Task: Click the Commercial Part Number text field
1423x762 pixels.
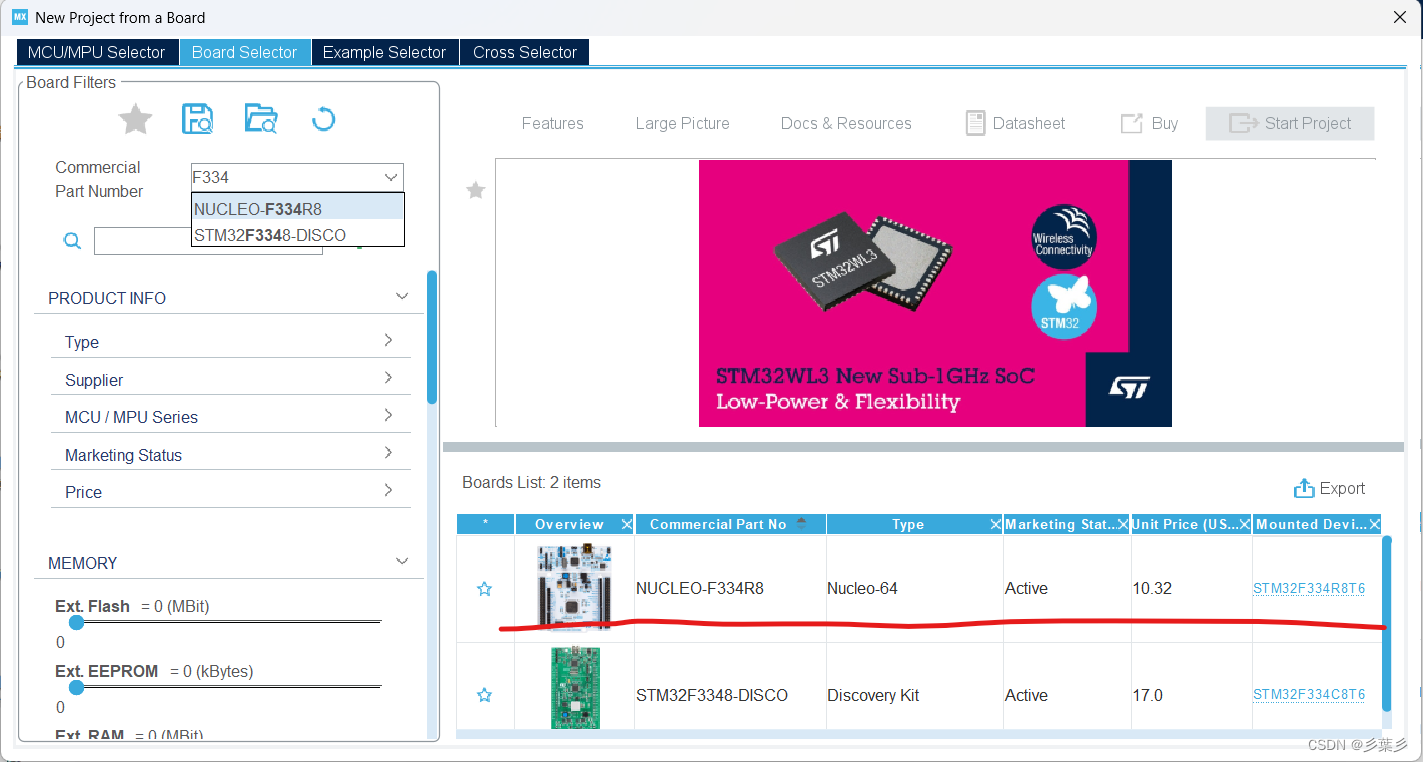Action: tap(285, 177)
